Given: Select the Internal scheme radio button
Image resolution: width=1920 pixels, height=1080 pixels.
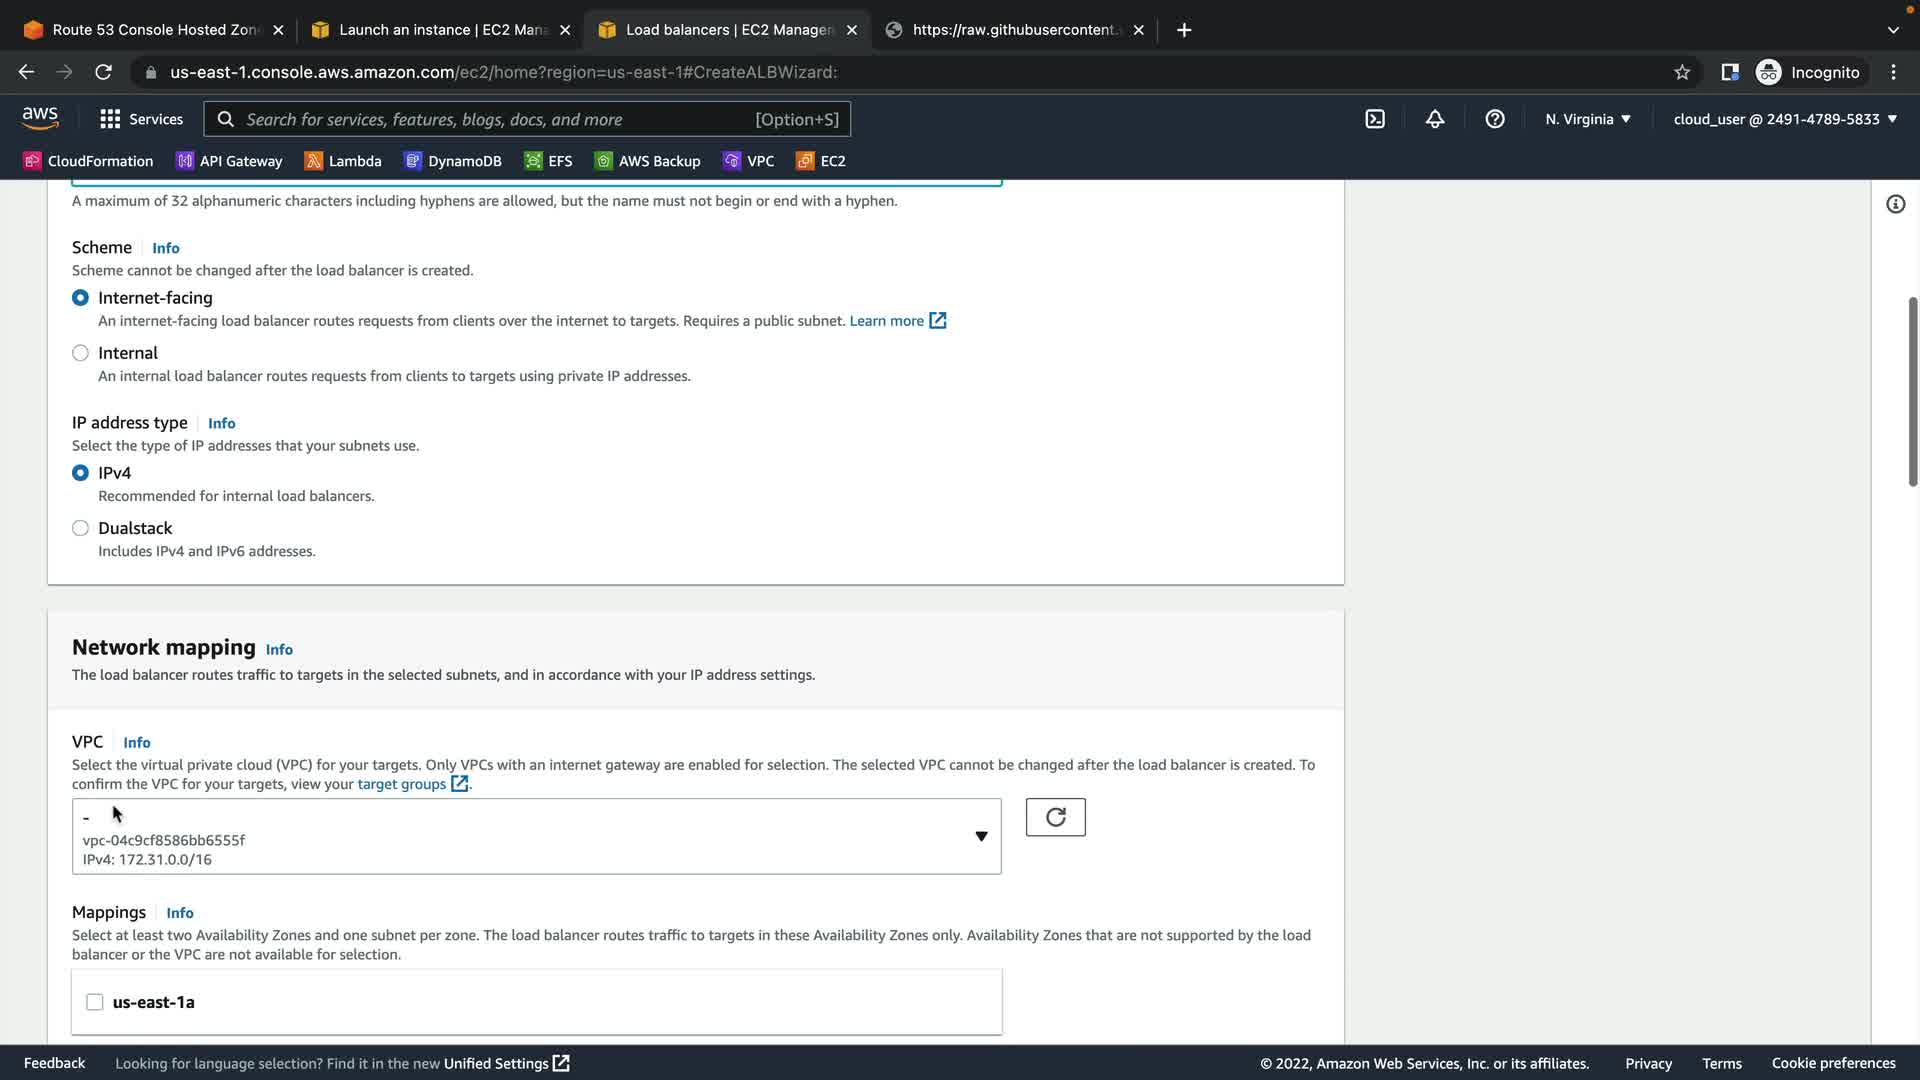Looking at the screenshot, I should click(81, 353).
